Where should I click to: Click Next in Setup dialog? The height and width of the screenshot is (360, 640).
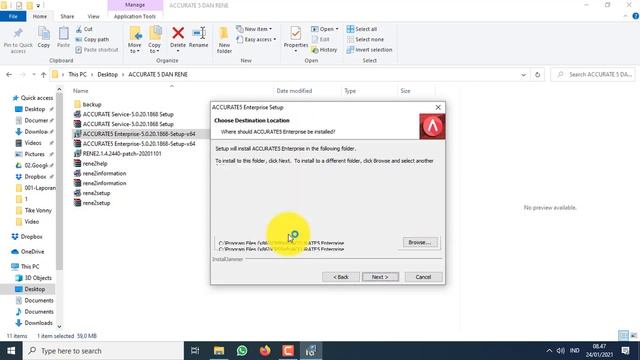coord(380,277)
